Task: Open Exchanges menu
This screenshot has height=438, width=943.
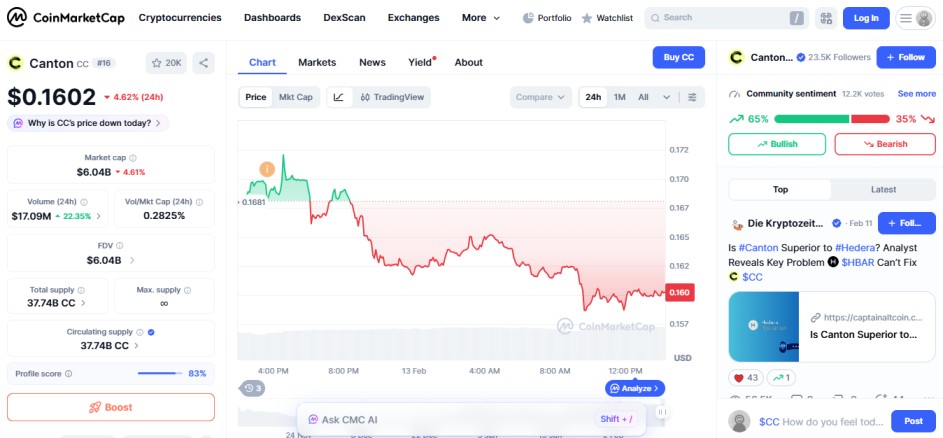Action: click(x=413, y=18)
